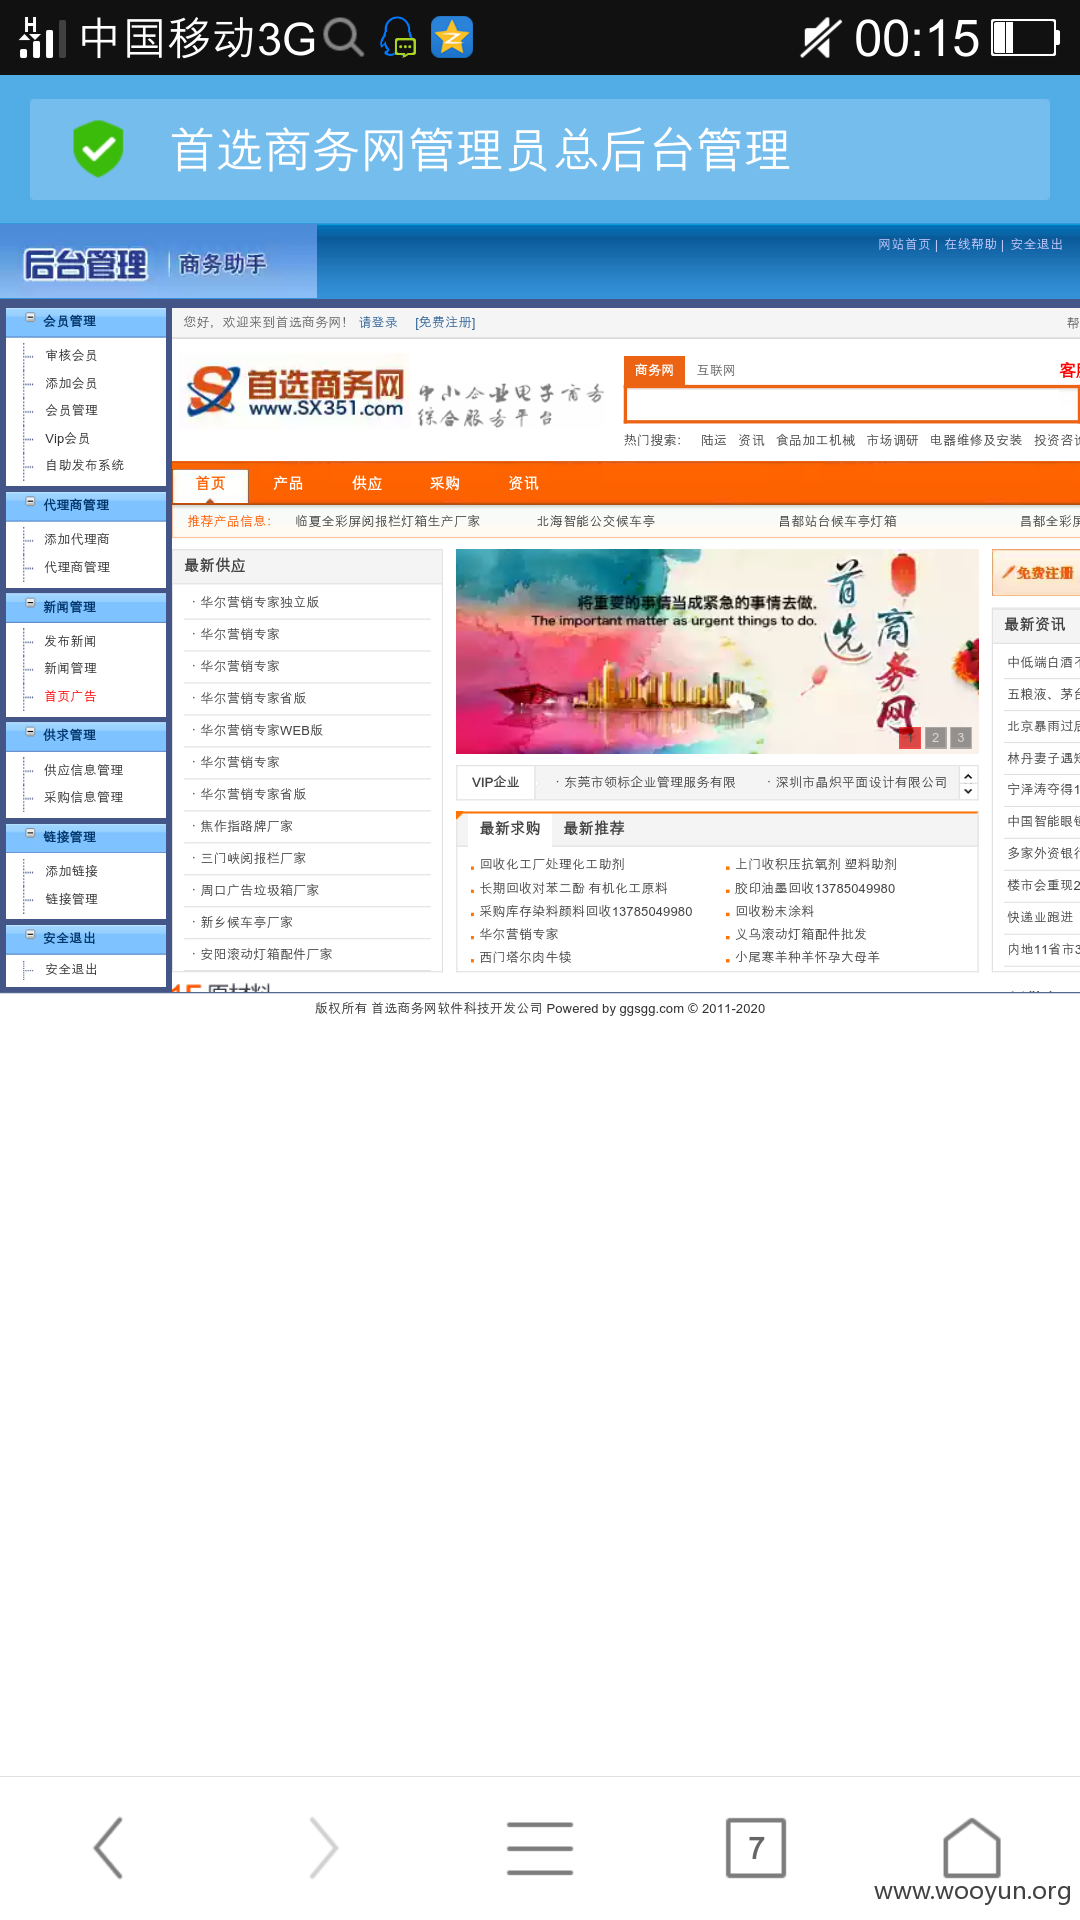The image size is (1080, 1920).
Task: Click the [免费注册] link
Action: coord(445,322)
